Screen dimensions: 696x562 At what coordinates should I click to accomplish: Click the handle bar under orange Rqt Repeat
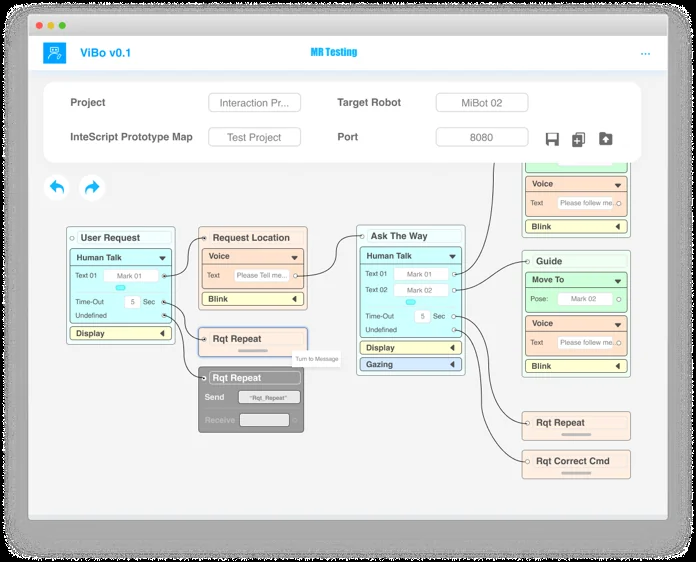252,351
